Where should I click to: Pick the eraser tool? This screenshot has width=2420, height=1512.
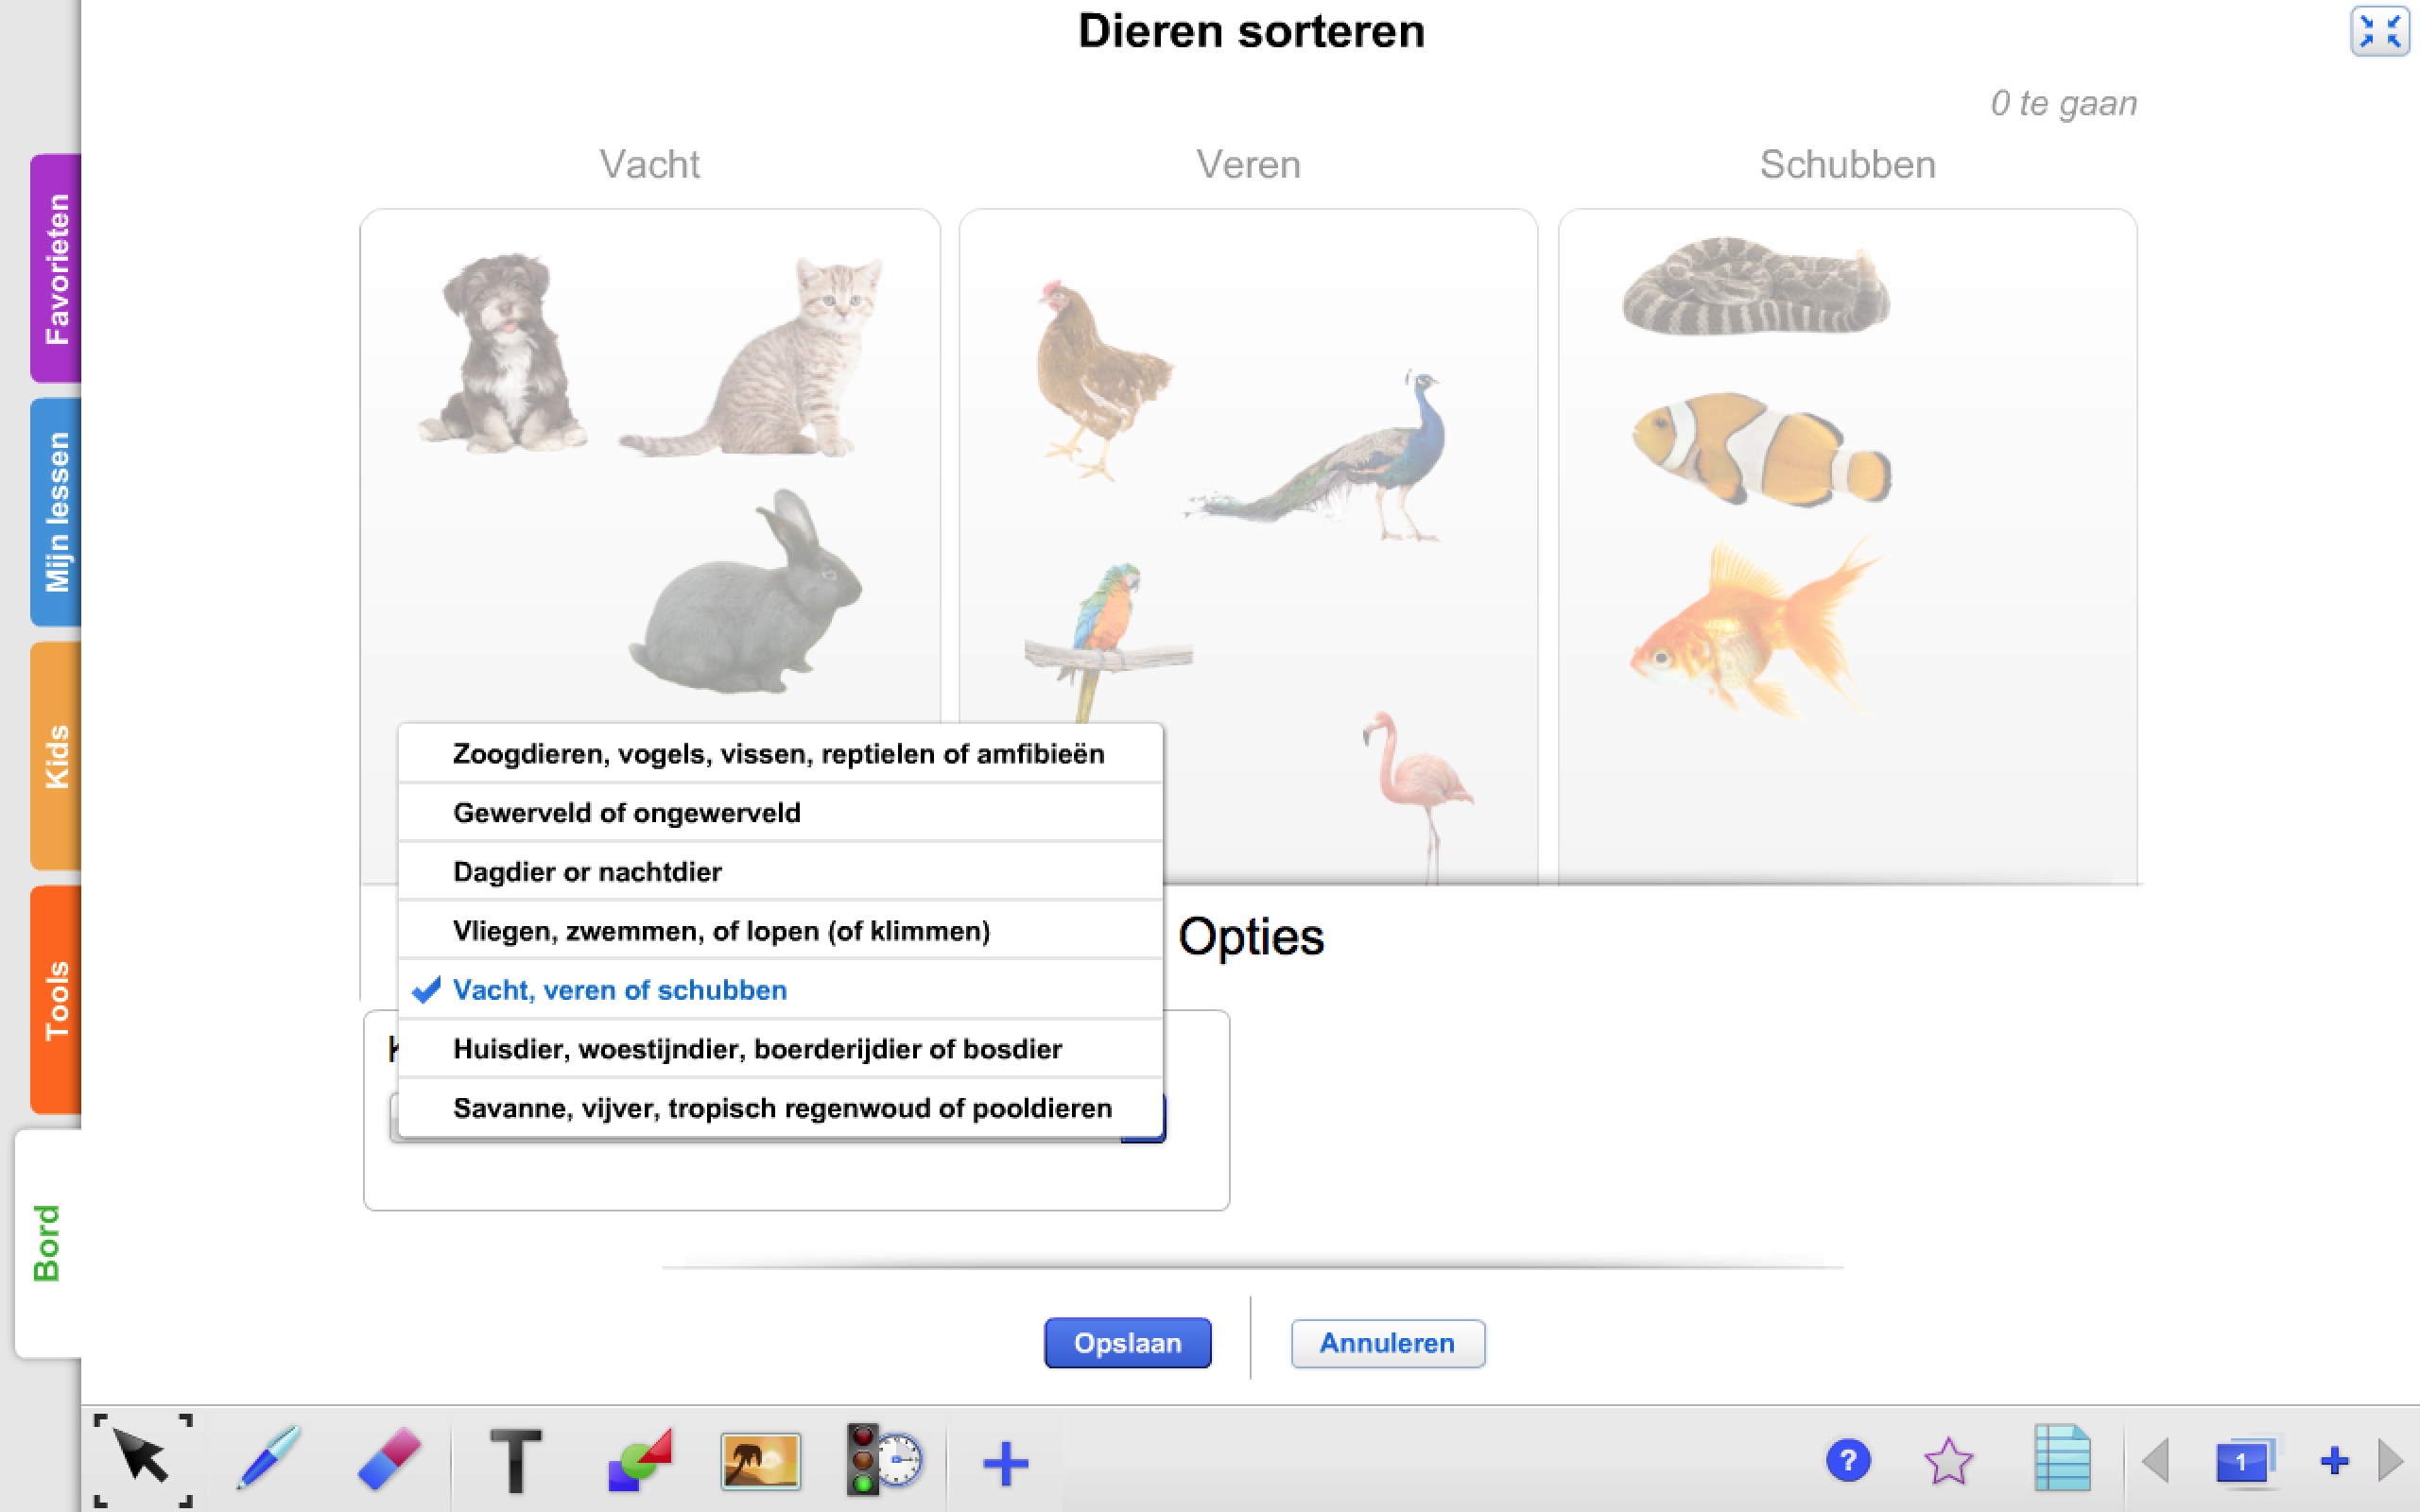[x=389, y=1458]
